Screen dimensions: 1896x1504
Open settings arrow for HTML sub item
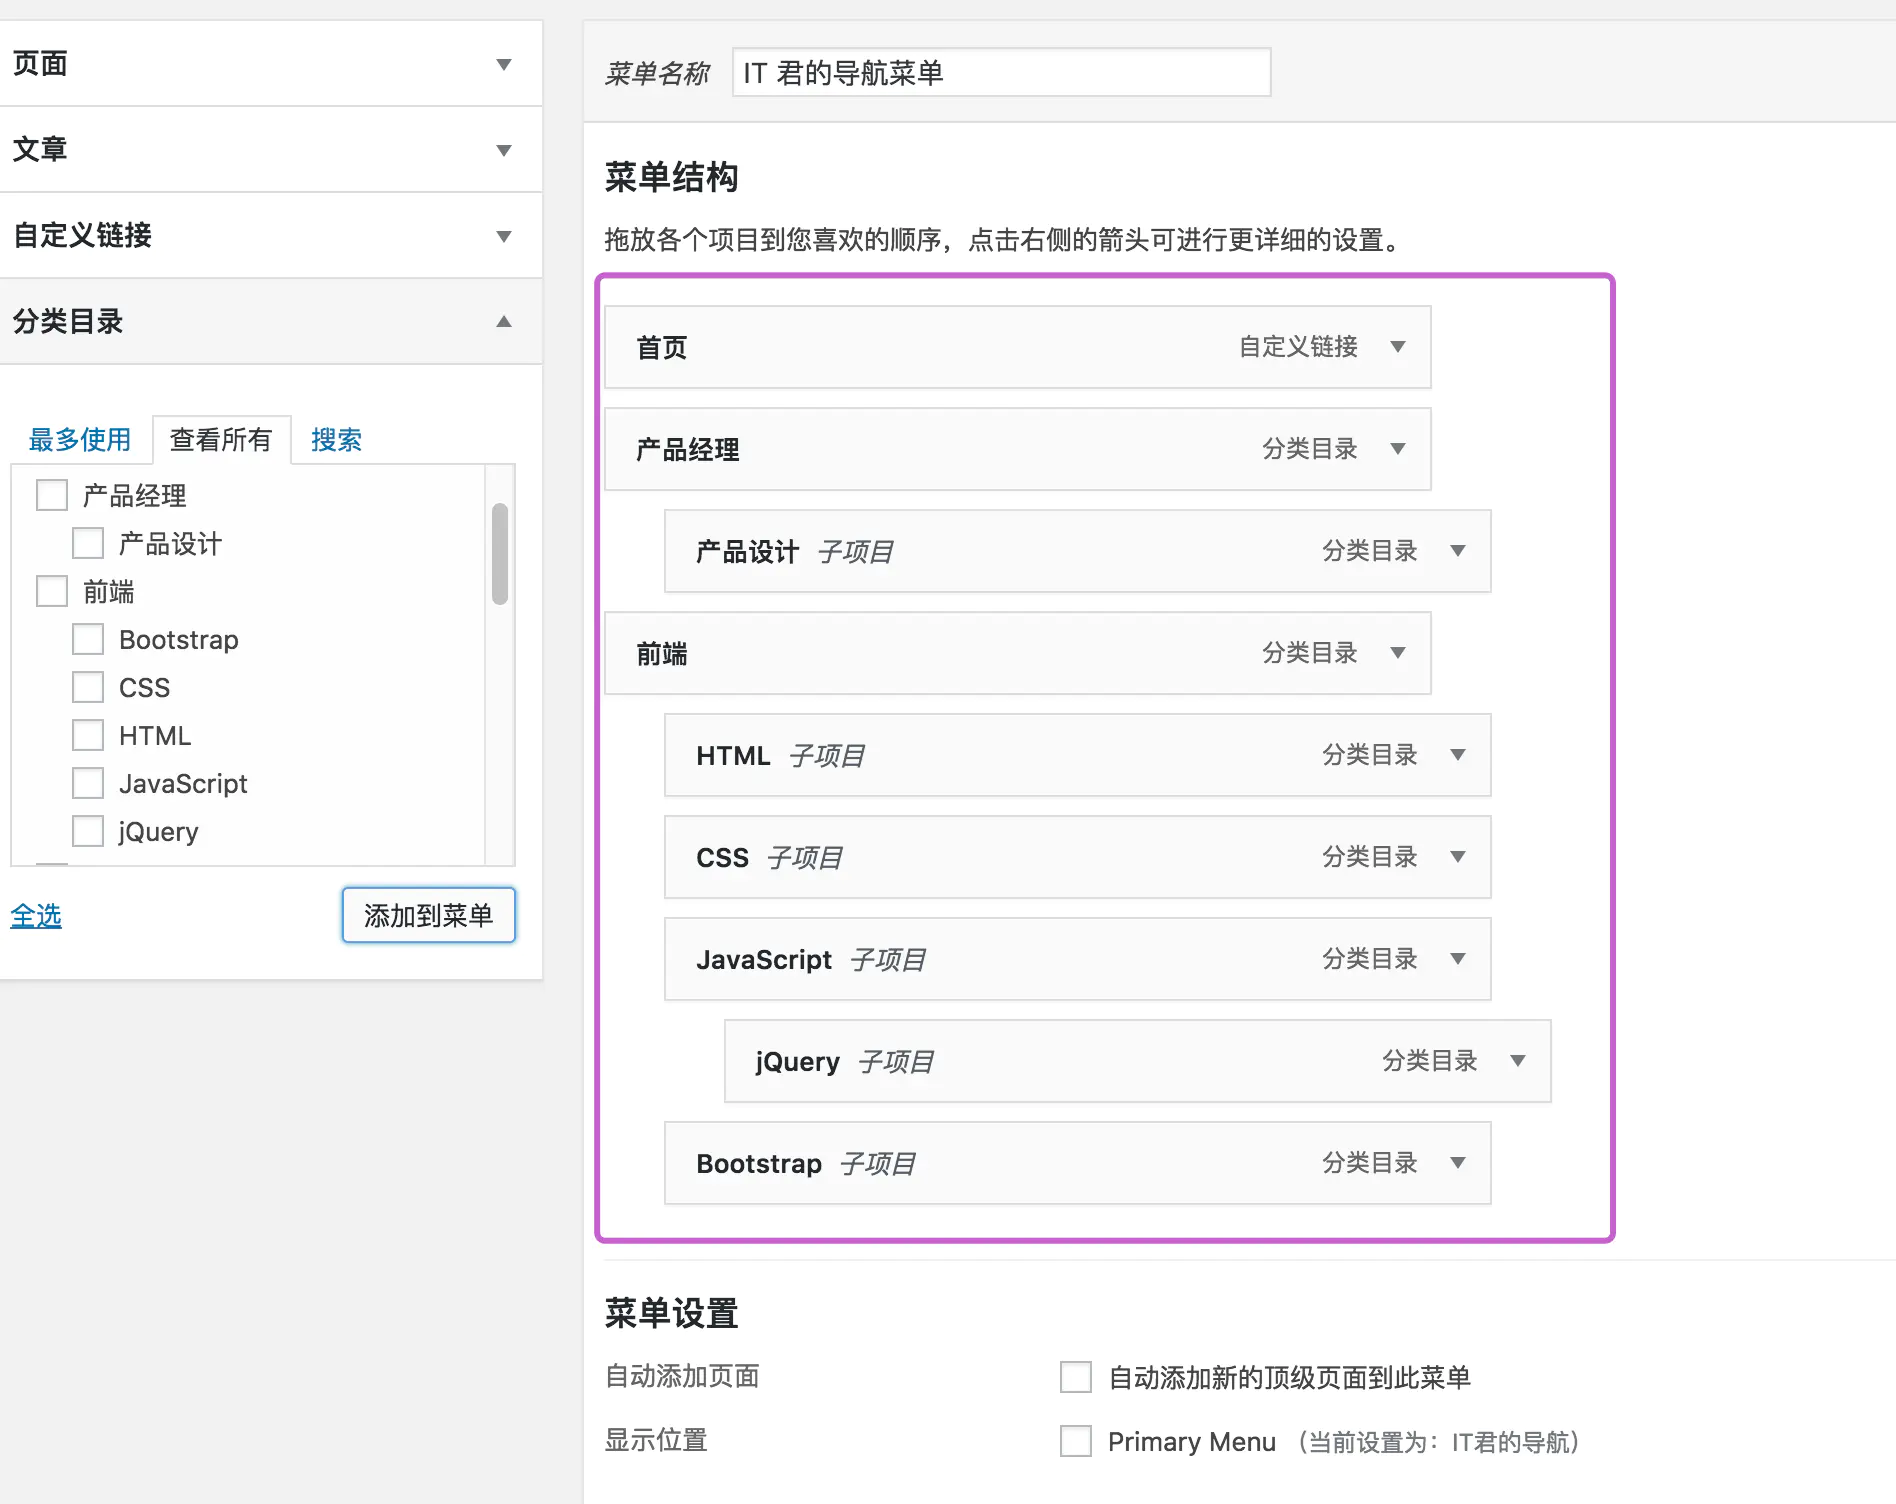pos(1458,755)
